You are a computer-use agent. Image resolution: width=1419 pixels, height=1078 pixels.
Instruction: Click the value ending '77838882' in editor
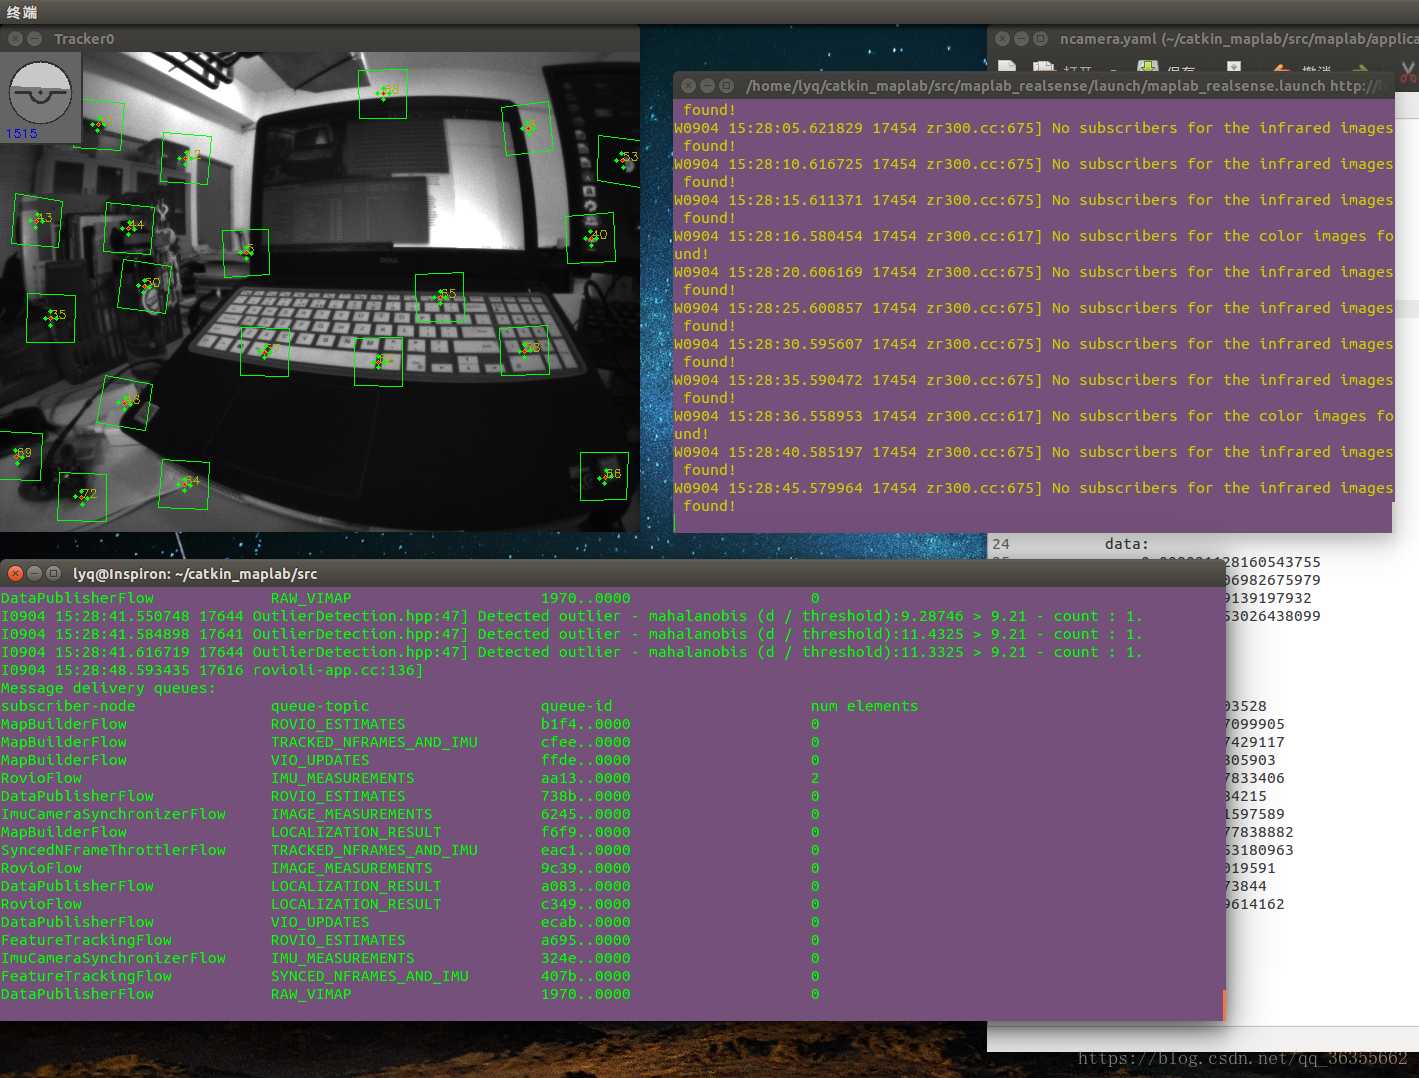[x=1260, y=832]
